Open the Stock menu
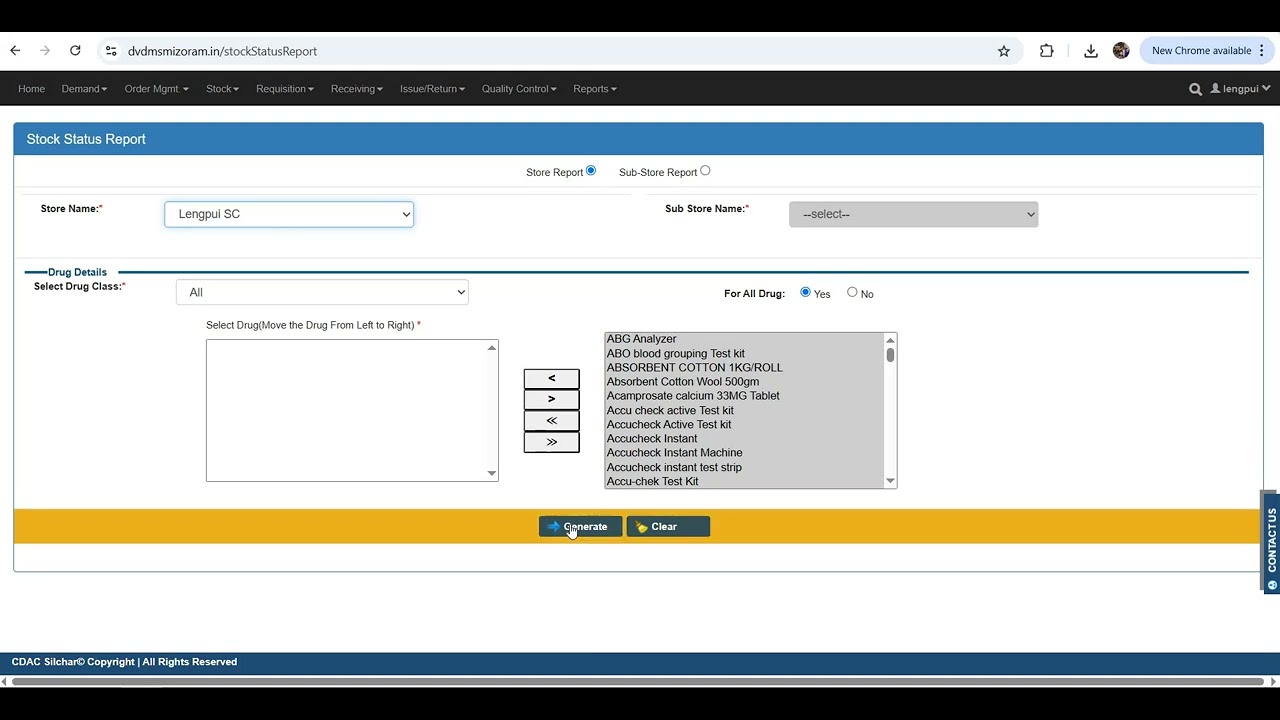The height and width of the screenshot is (720, 1280). coord(222,89)
